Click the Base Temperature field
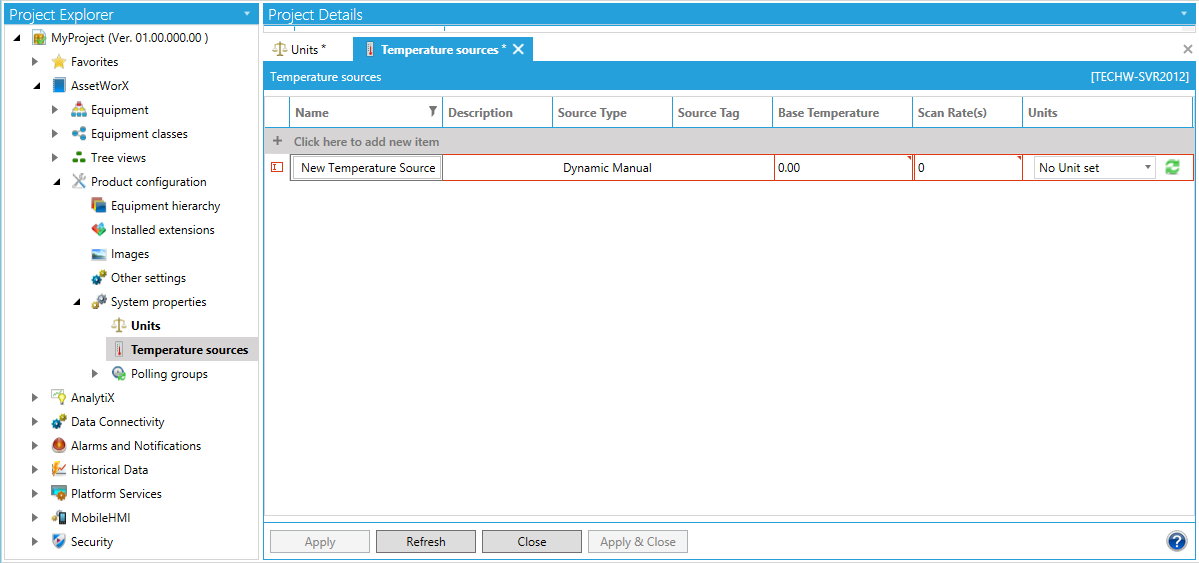This screenshot has height=563, width=1199. pyautogui.click(x=841, y=168)
